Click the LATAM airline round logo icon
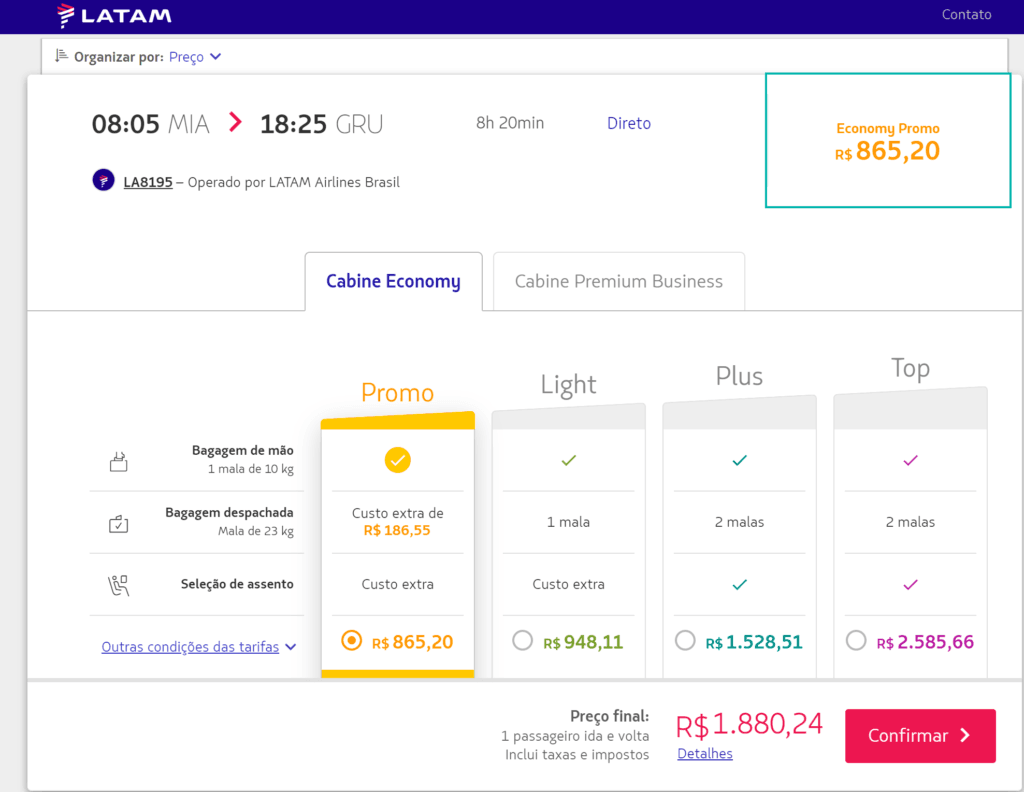 pyautogui.click(x=103, y=180)
